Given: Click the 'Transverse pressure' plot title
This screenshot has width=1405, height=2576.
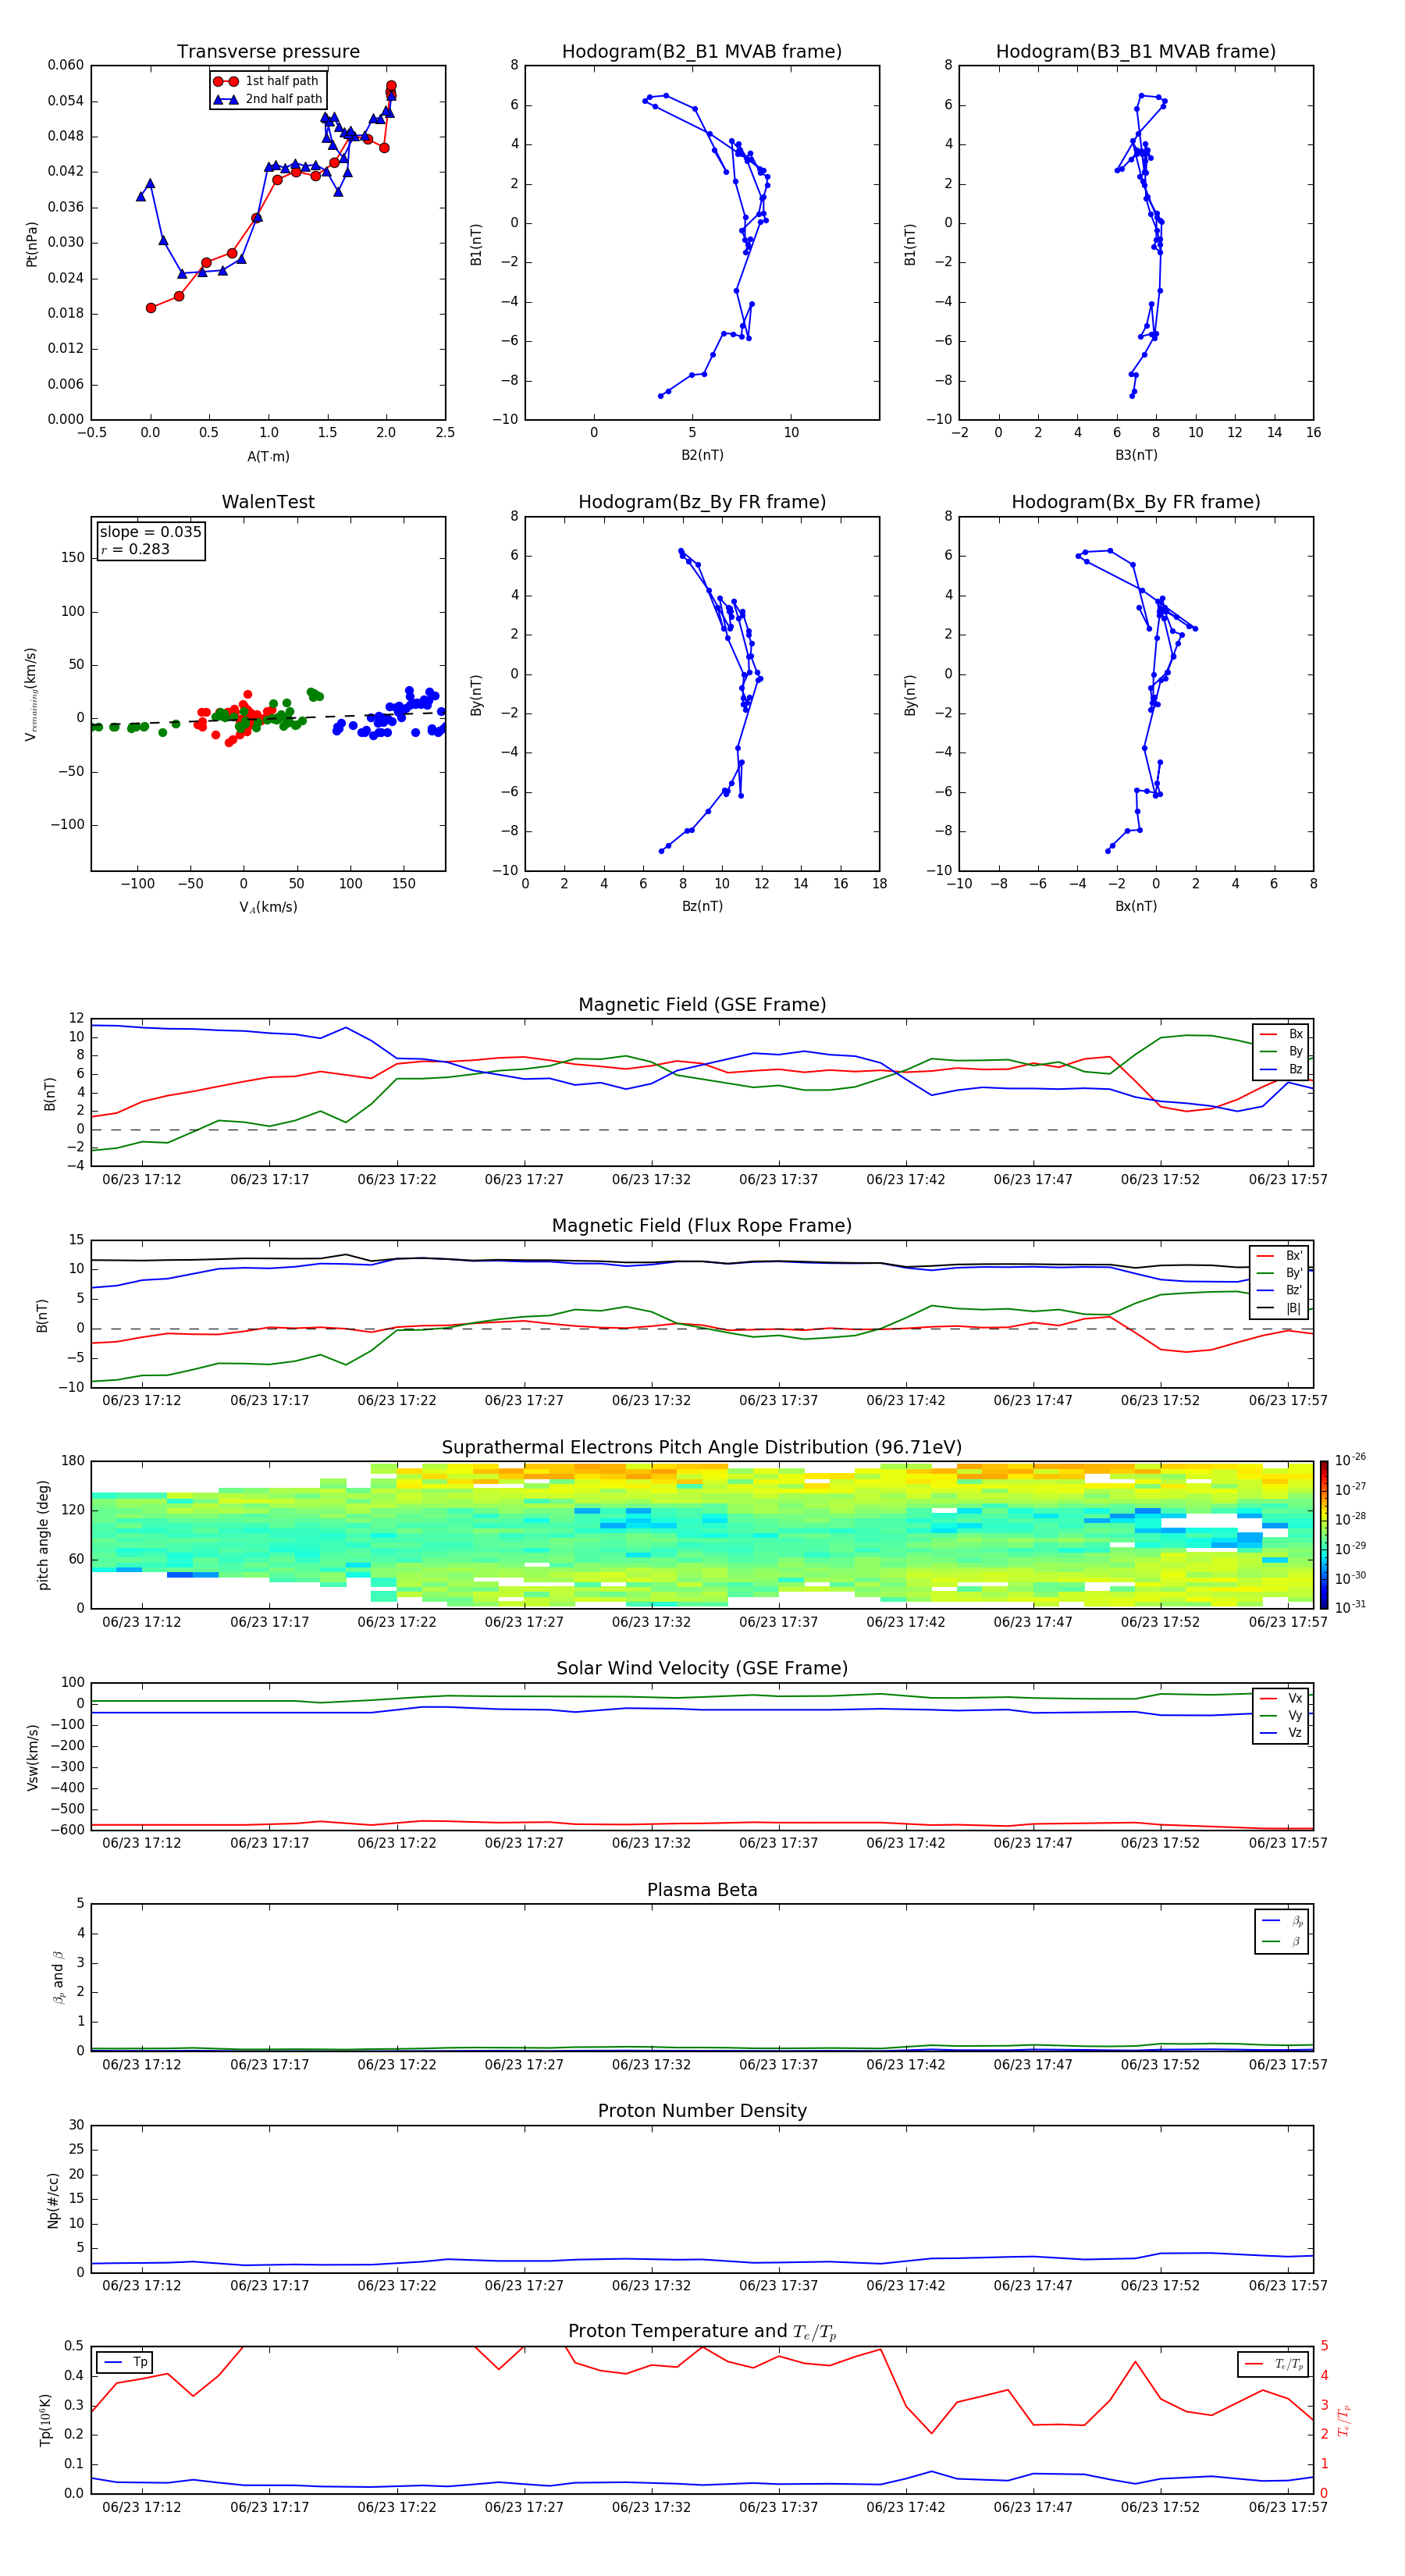Looking at the screenshot, I should [268, 52].
